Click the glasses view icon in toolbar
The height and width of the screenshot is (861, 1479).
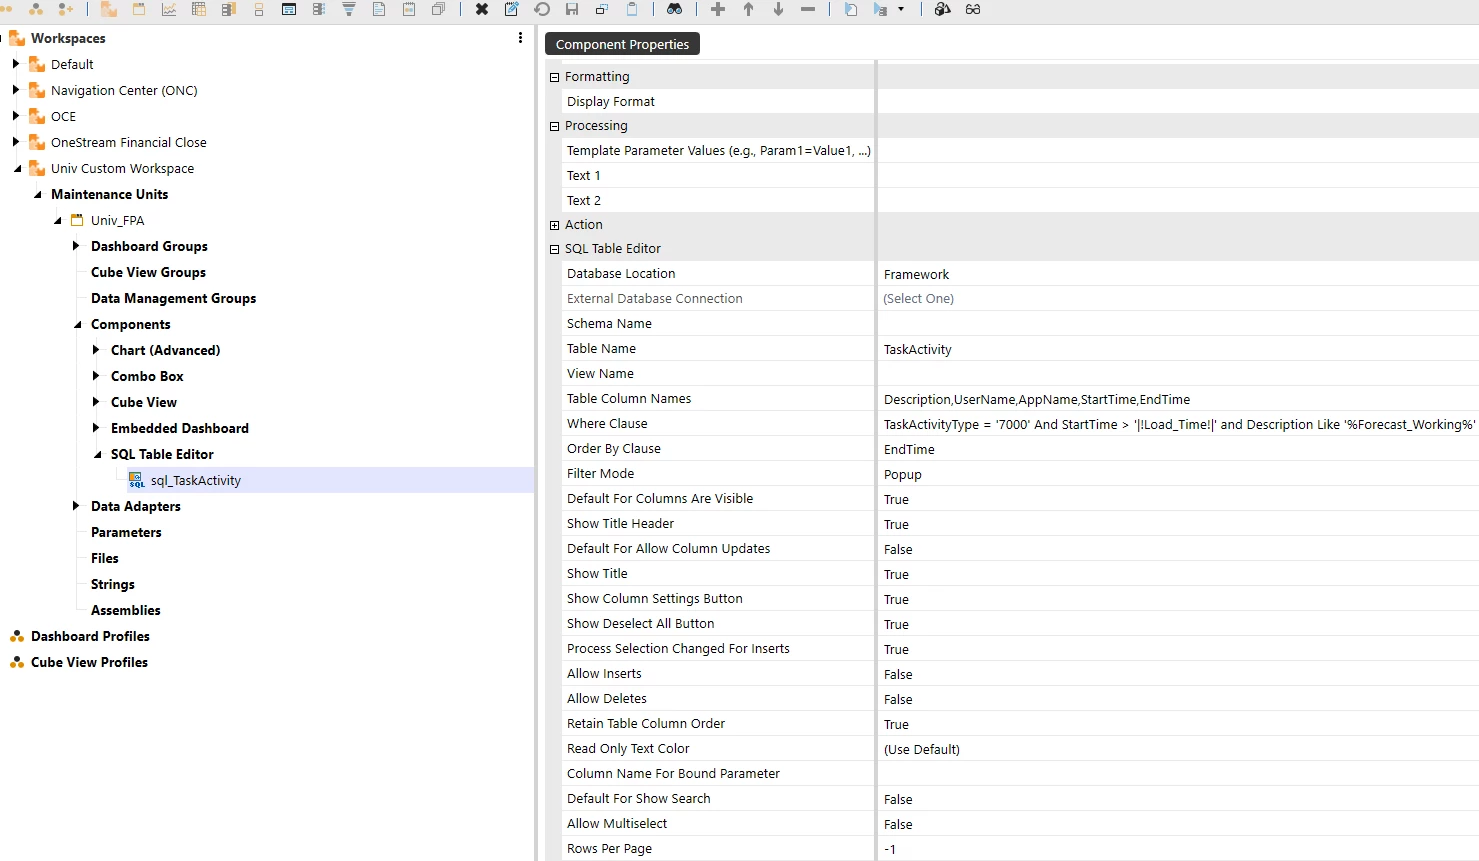973,9
